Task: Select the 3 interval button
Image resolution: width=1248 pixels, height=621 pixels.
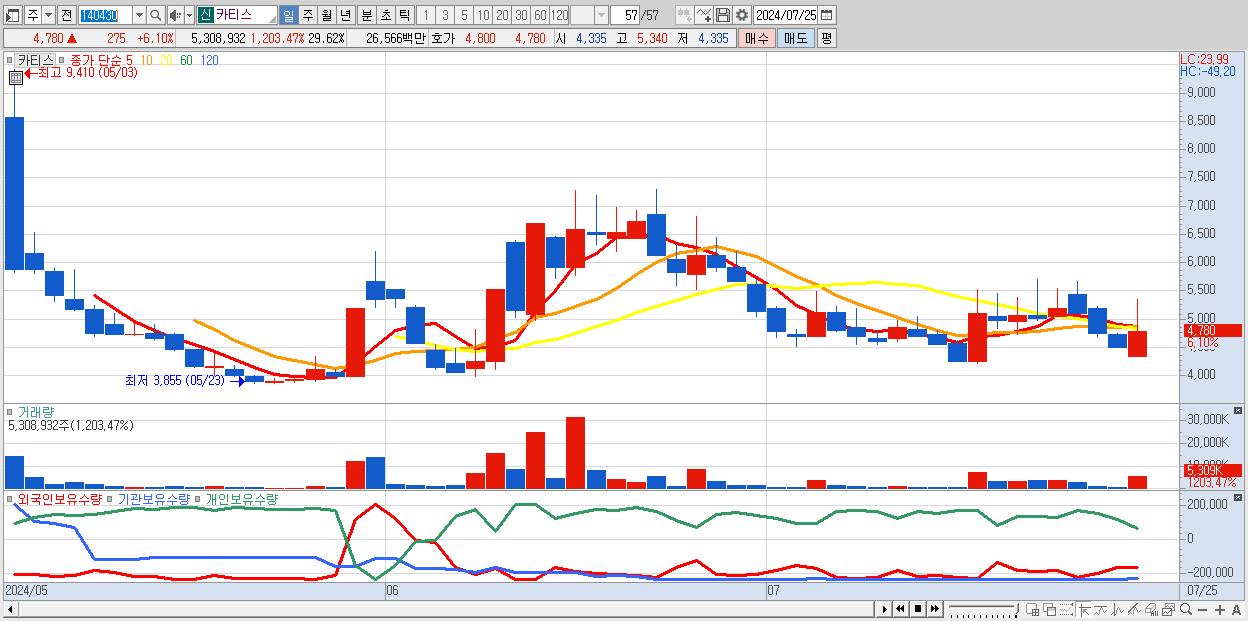Action: [444, 15]
